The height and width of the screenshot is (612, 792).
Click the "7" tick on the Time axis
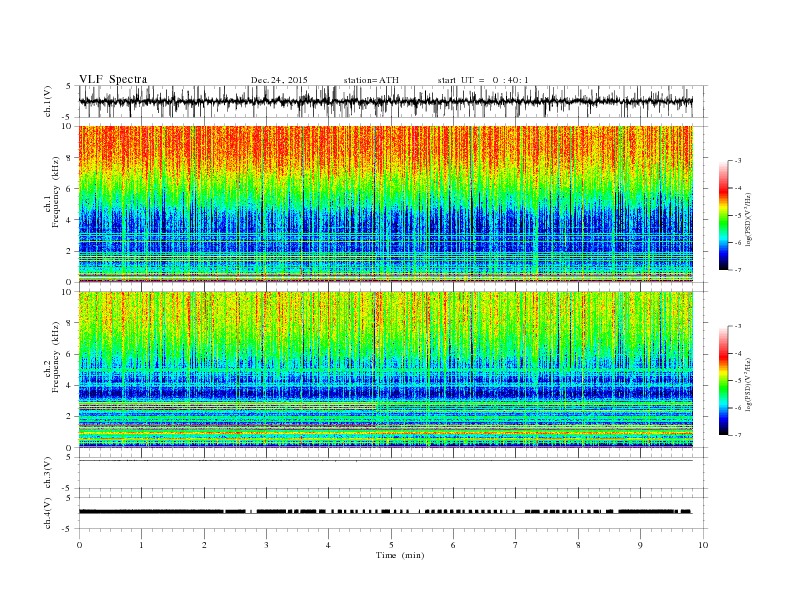[x=516, y=545]
